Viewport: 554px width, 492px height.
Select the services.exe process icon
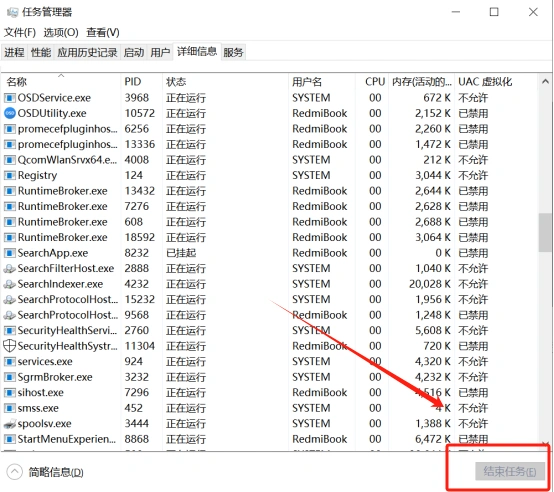coord(10,361)
